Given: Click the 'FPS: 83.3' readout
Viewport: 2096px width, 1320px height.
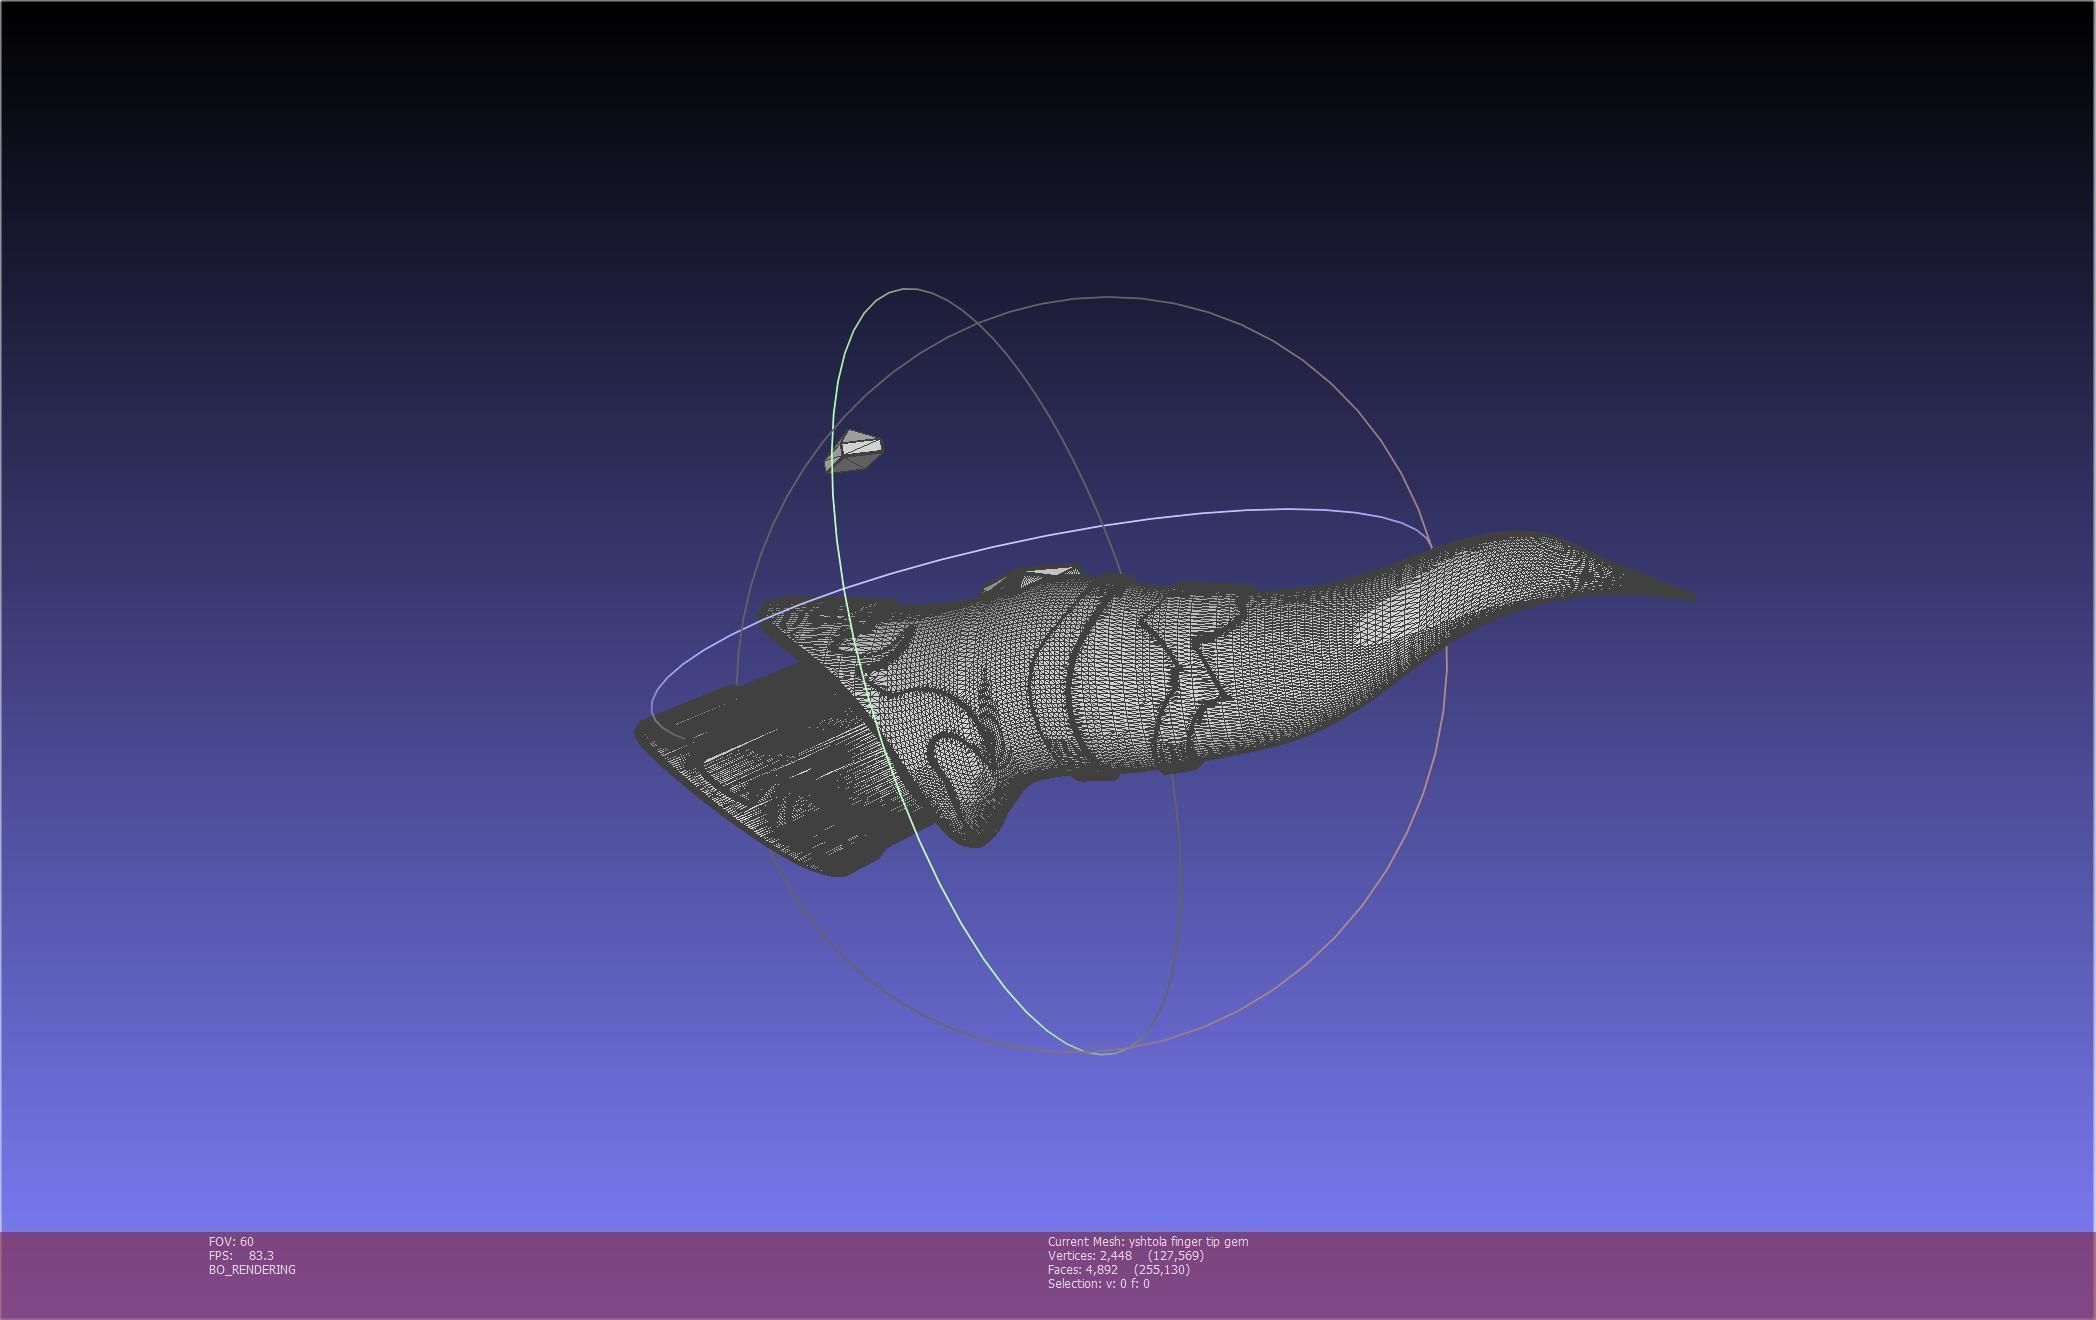Looking at the screenshot, I should (x=241, y=1255).
